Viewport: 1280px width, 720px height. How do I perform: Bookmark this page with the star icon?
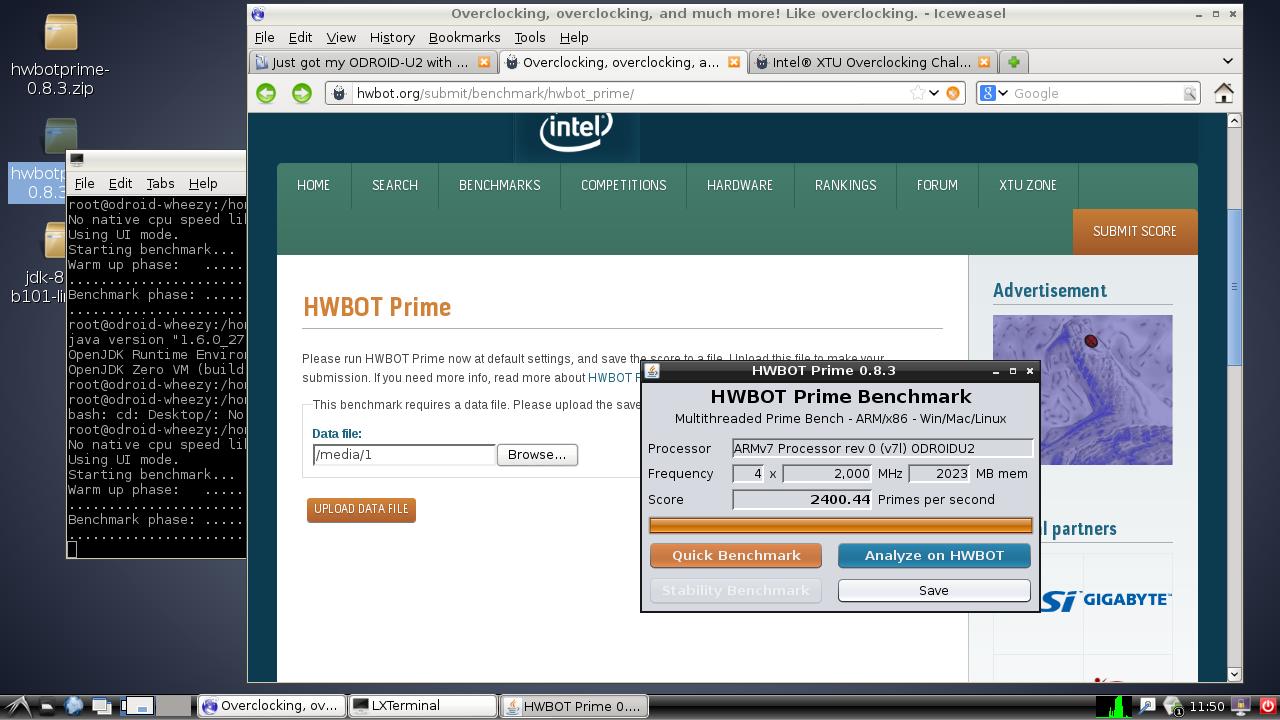(917, 93)
